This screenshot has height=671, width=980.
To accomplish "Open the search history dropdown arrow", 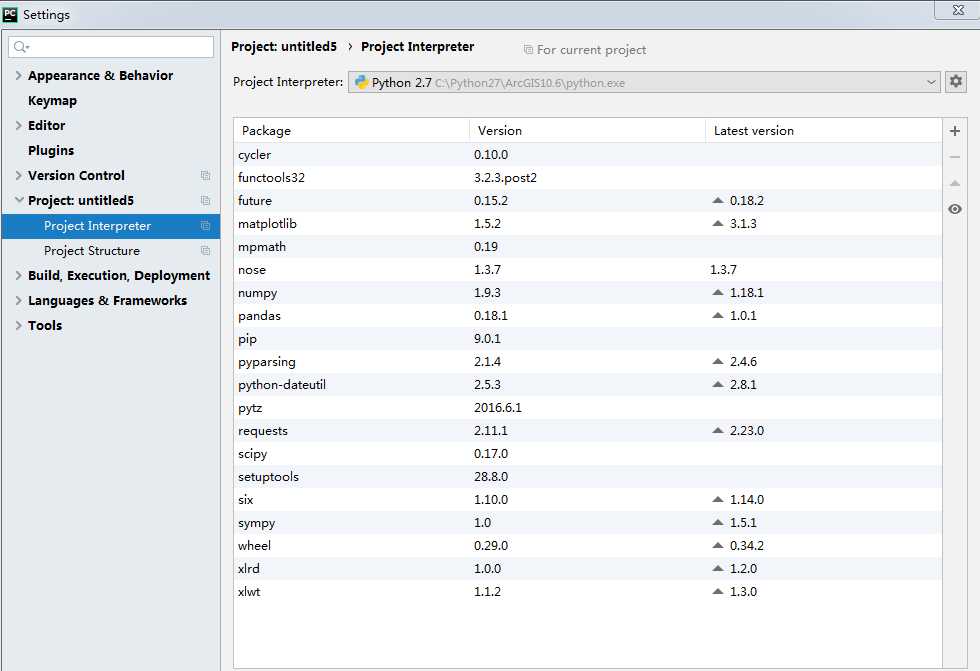I will pos(28,47).
